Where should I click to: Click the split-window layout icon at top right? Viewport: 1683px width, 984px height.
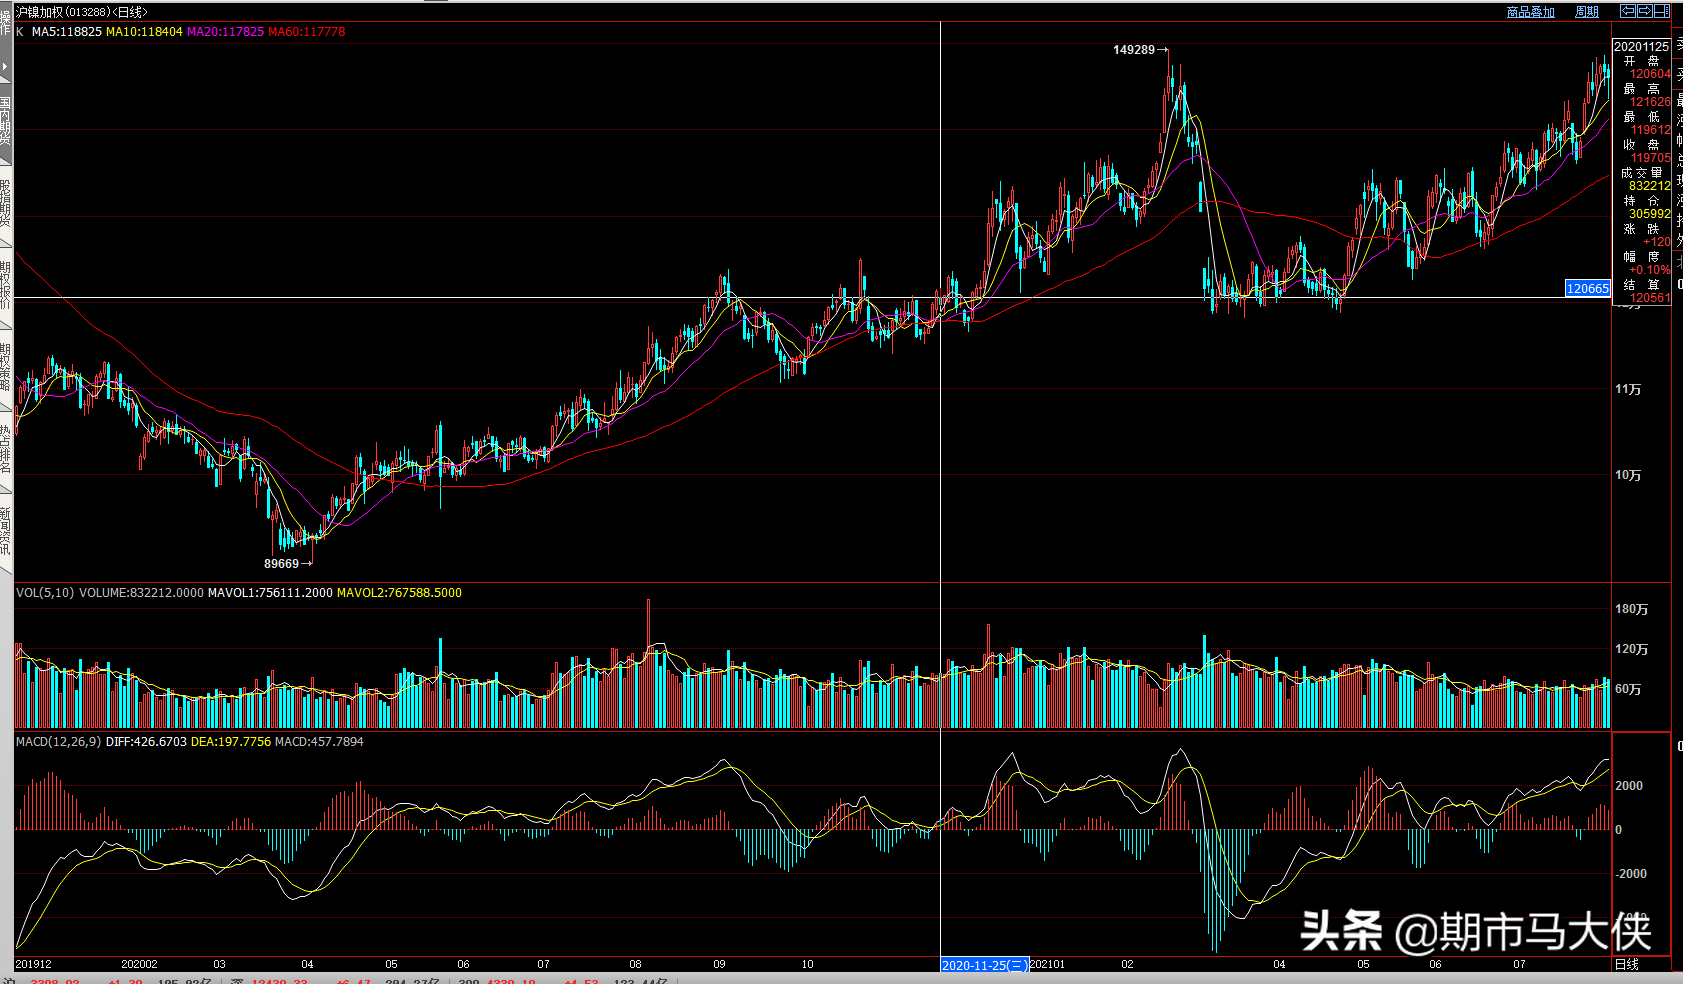tap(1662, 11)
